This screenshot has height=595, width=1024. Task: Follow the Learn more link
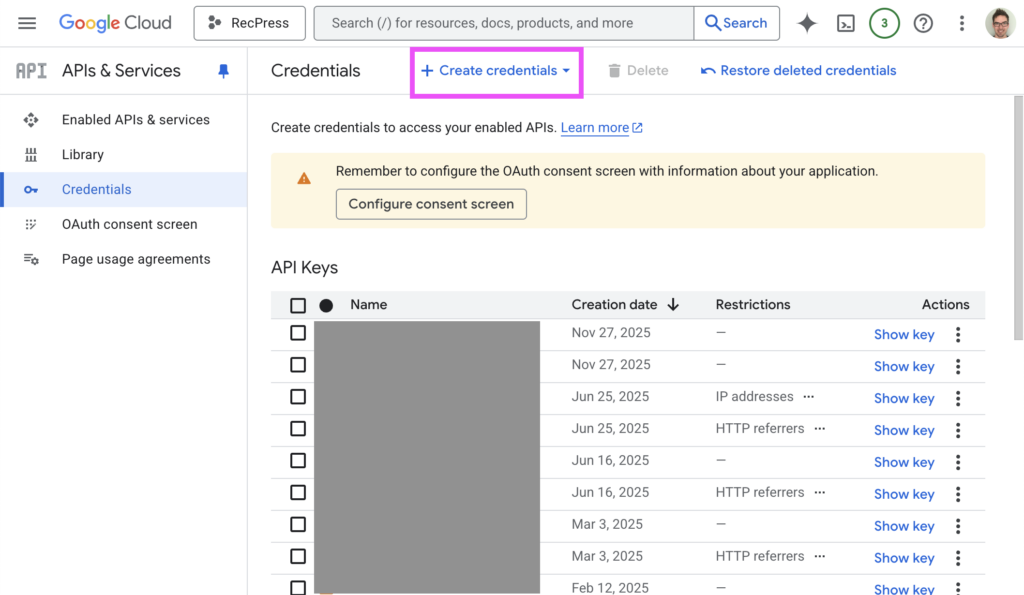[x=595, y=128]
